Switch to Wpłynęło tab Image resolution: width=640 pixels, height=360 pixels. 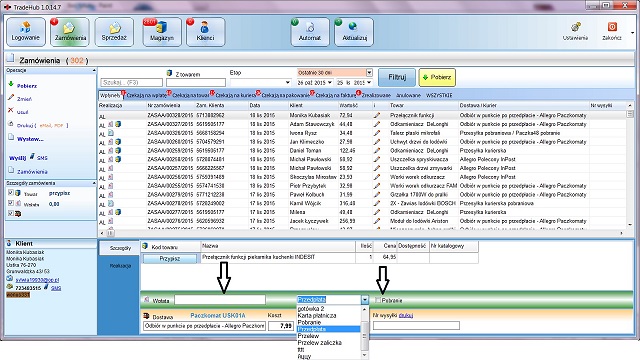(x=110, y=95)
